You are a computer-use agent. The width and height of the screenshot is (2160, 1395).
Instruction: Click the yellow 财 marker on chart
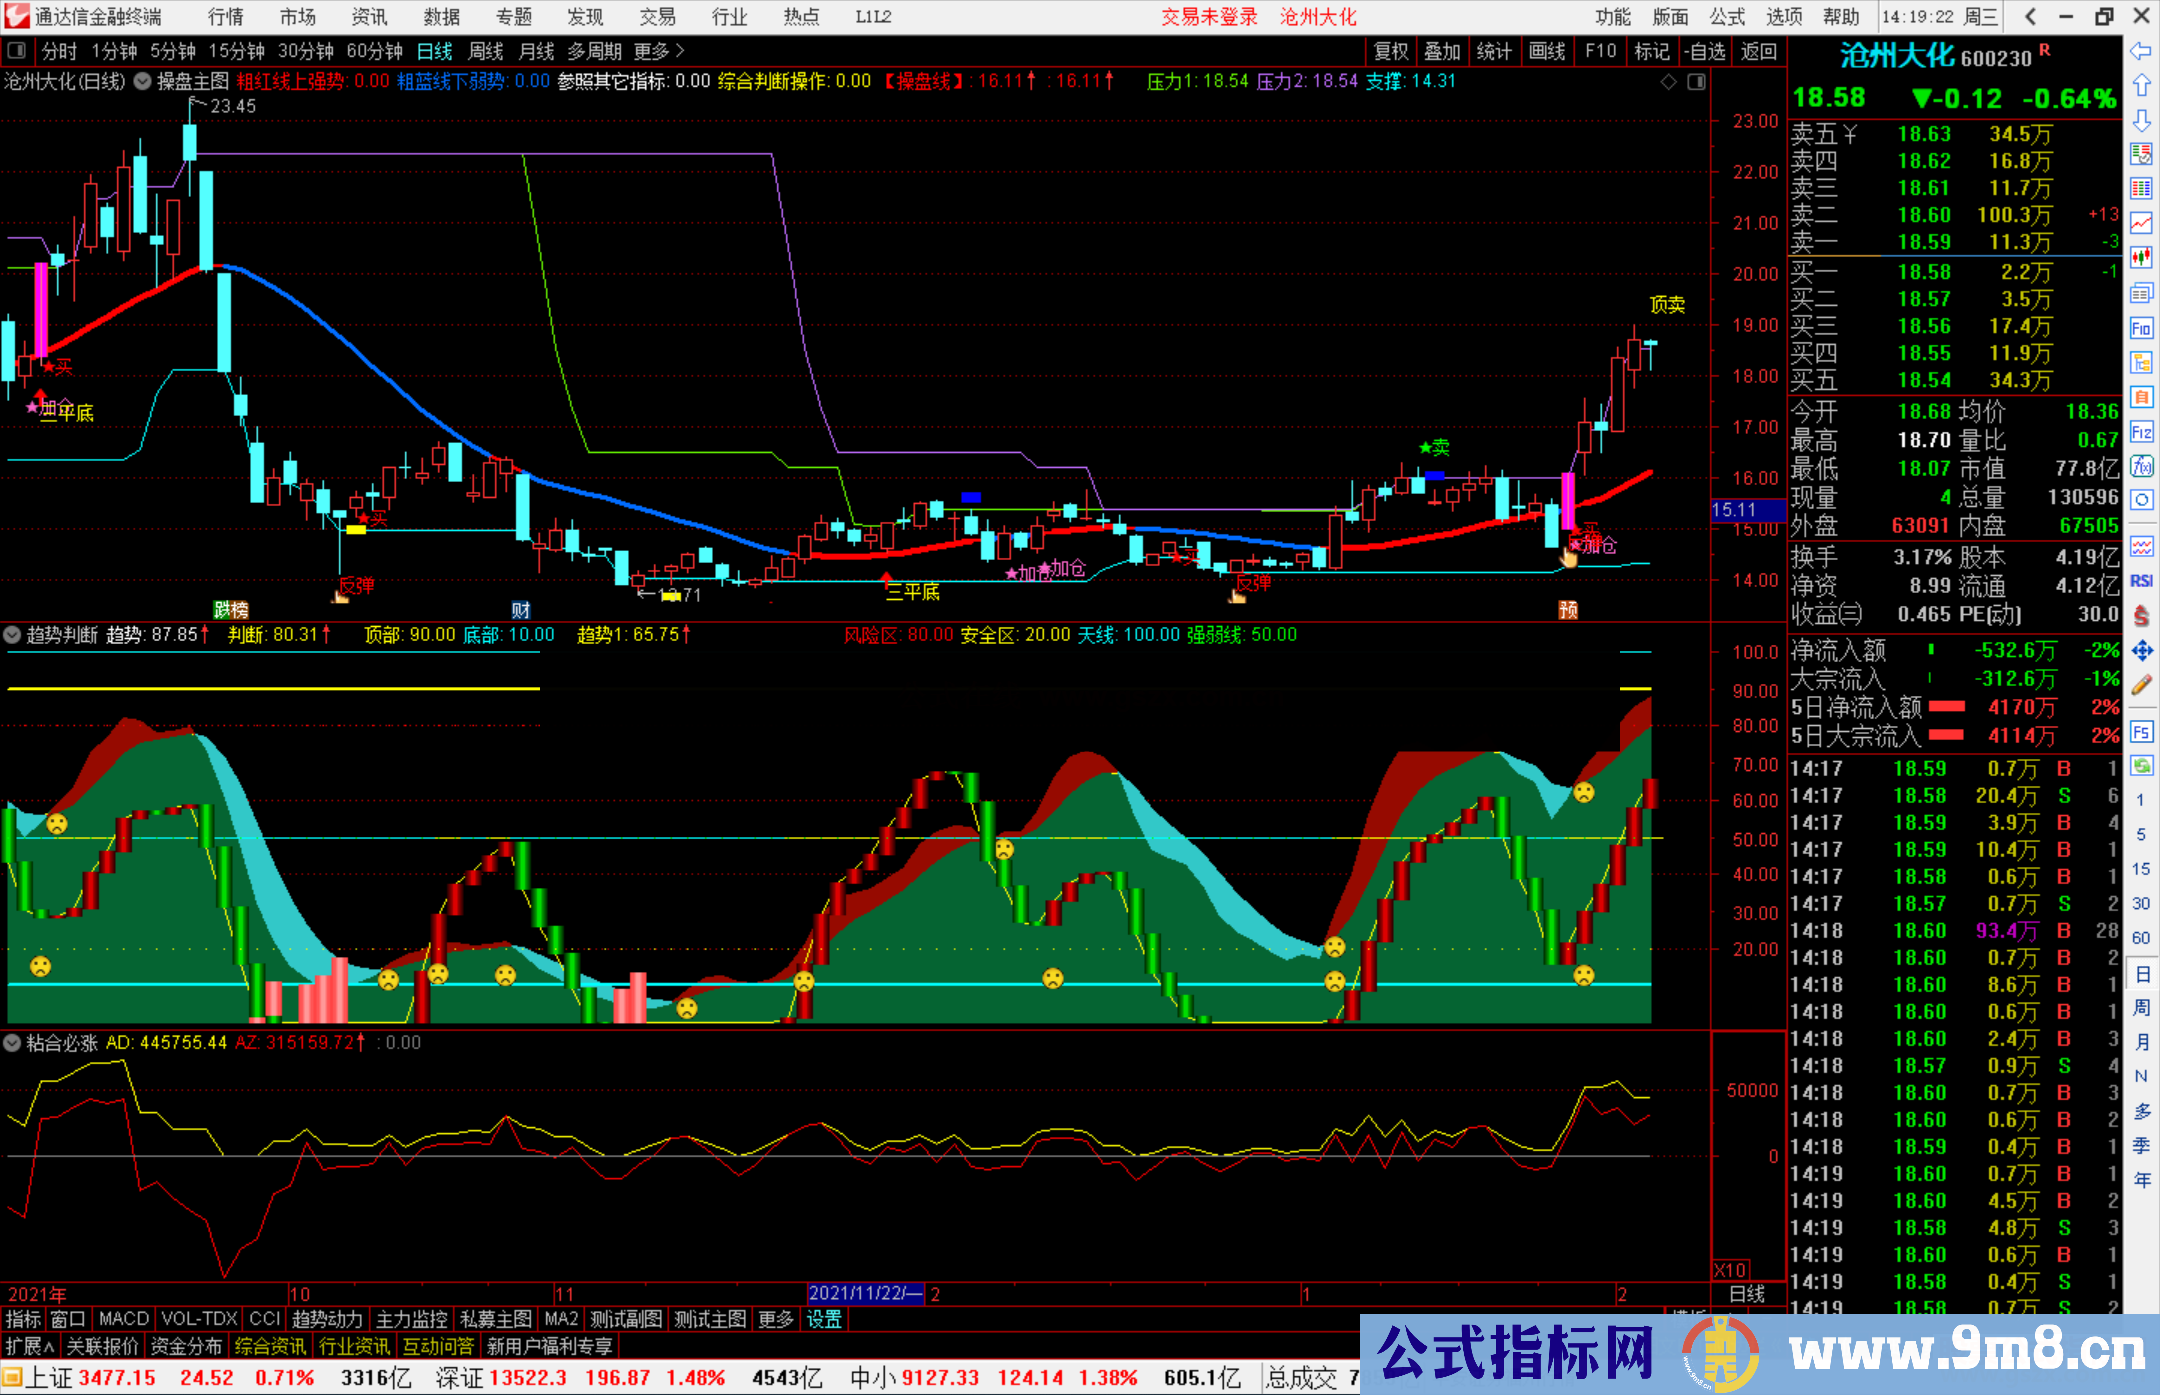point(520,610)
